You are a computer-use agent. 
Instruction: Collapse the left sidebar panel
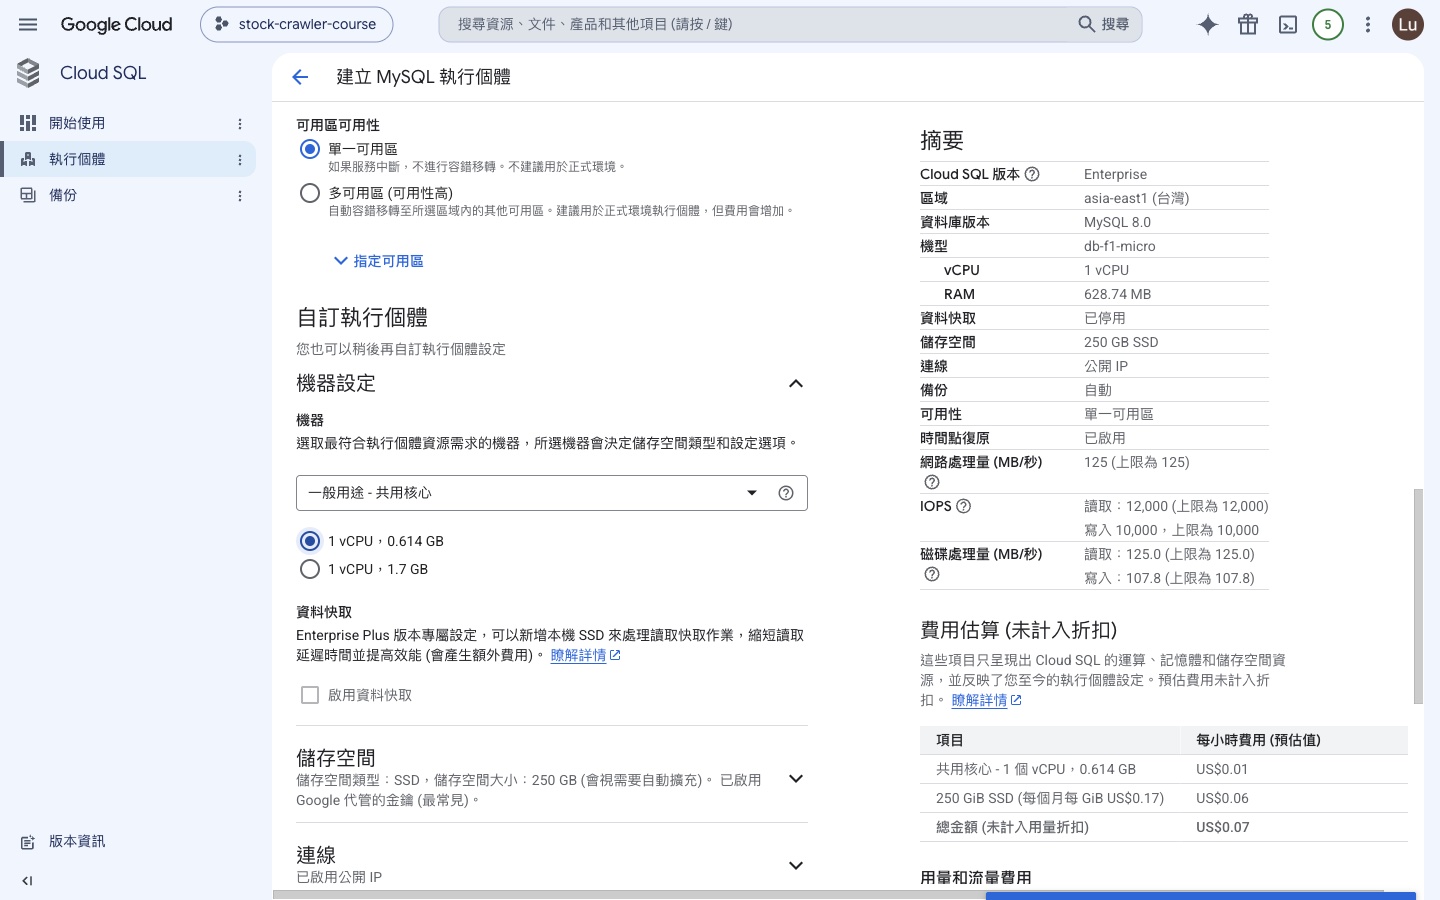pyautogui.click(x=27, y=881)
